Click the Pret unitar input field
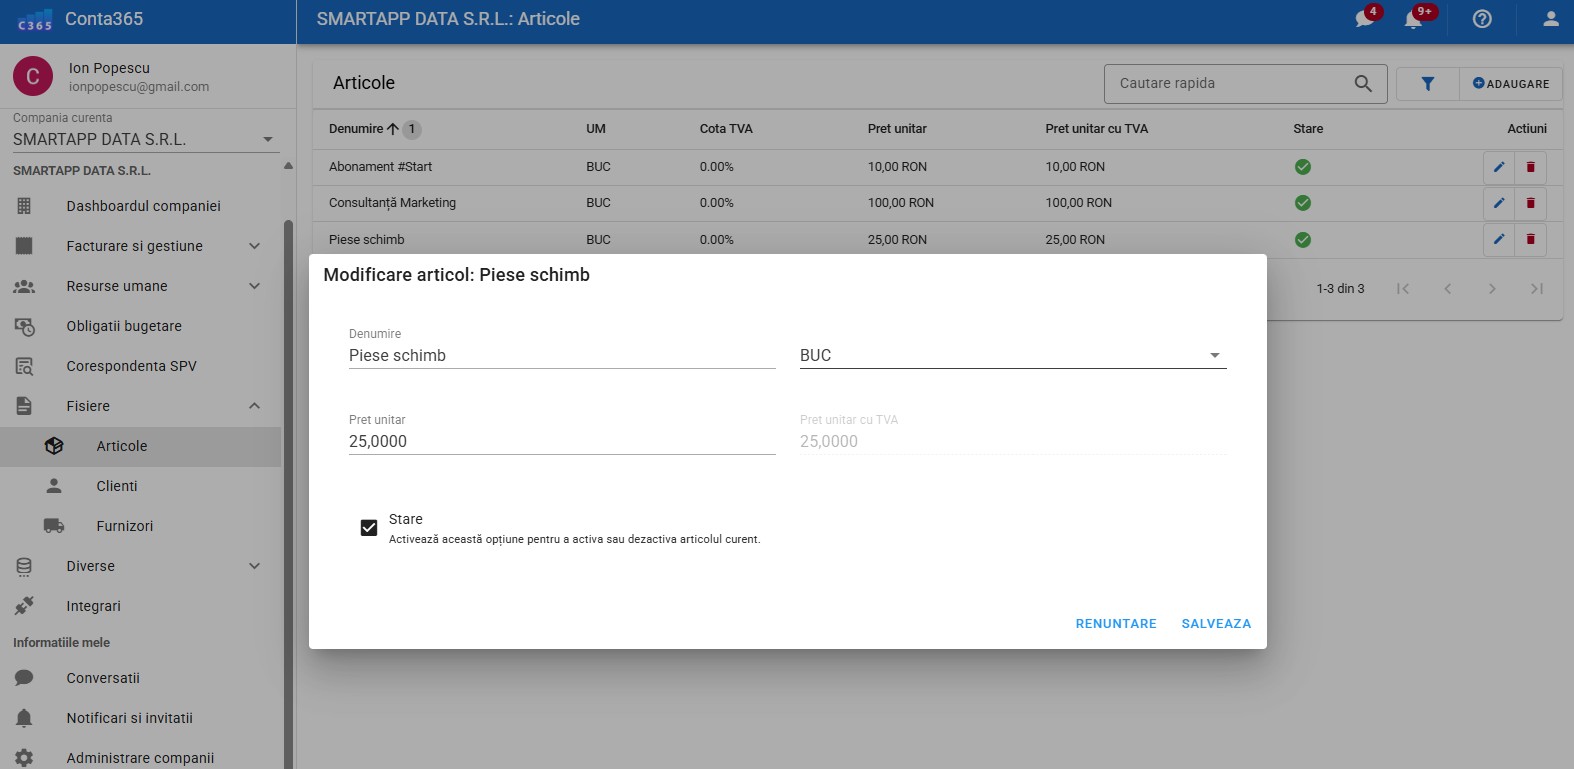This screenshot has width=1574, height=769. 561,441
